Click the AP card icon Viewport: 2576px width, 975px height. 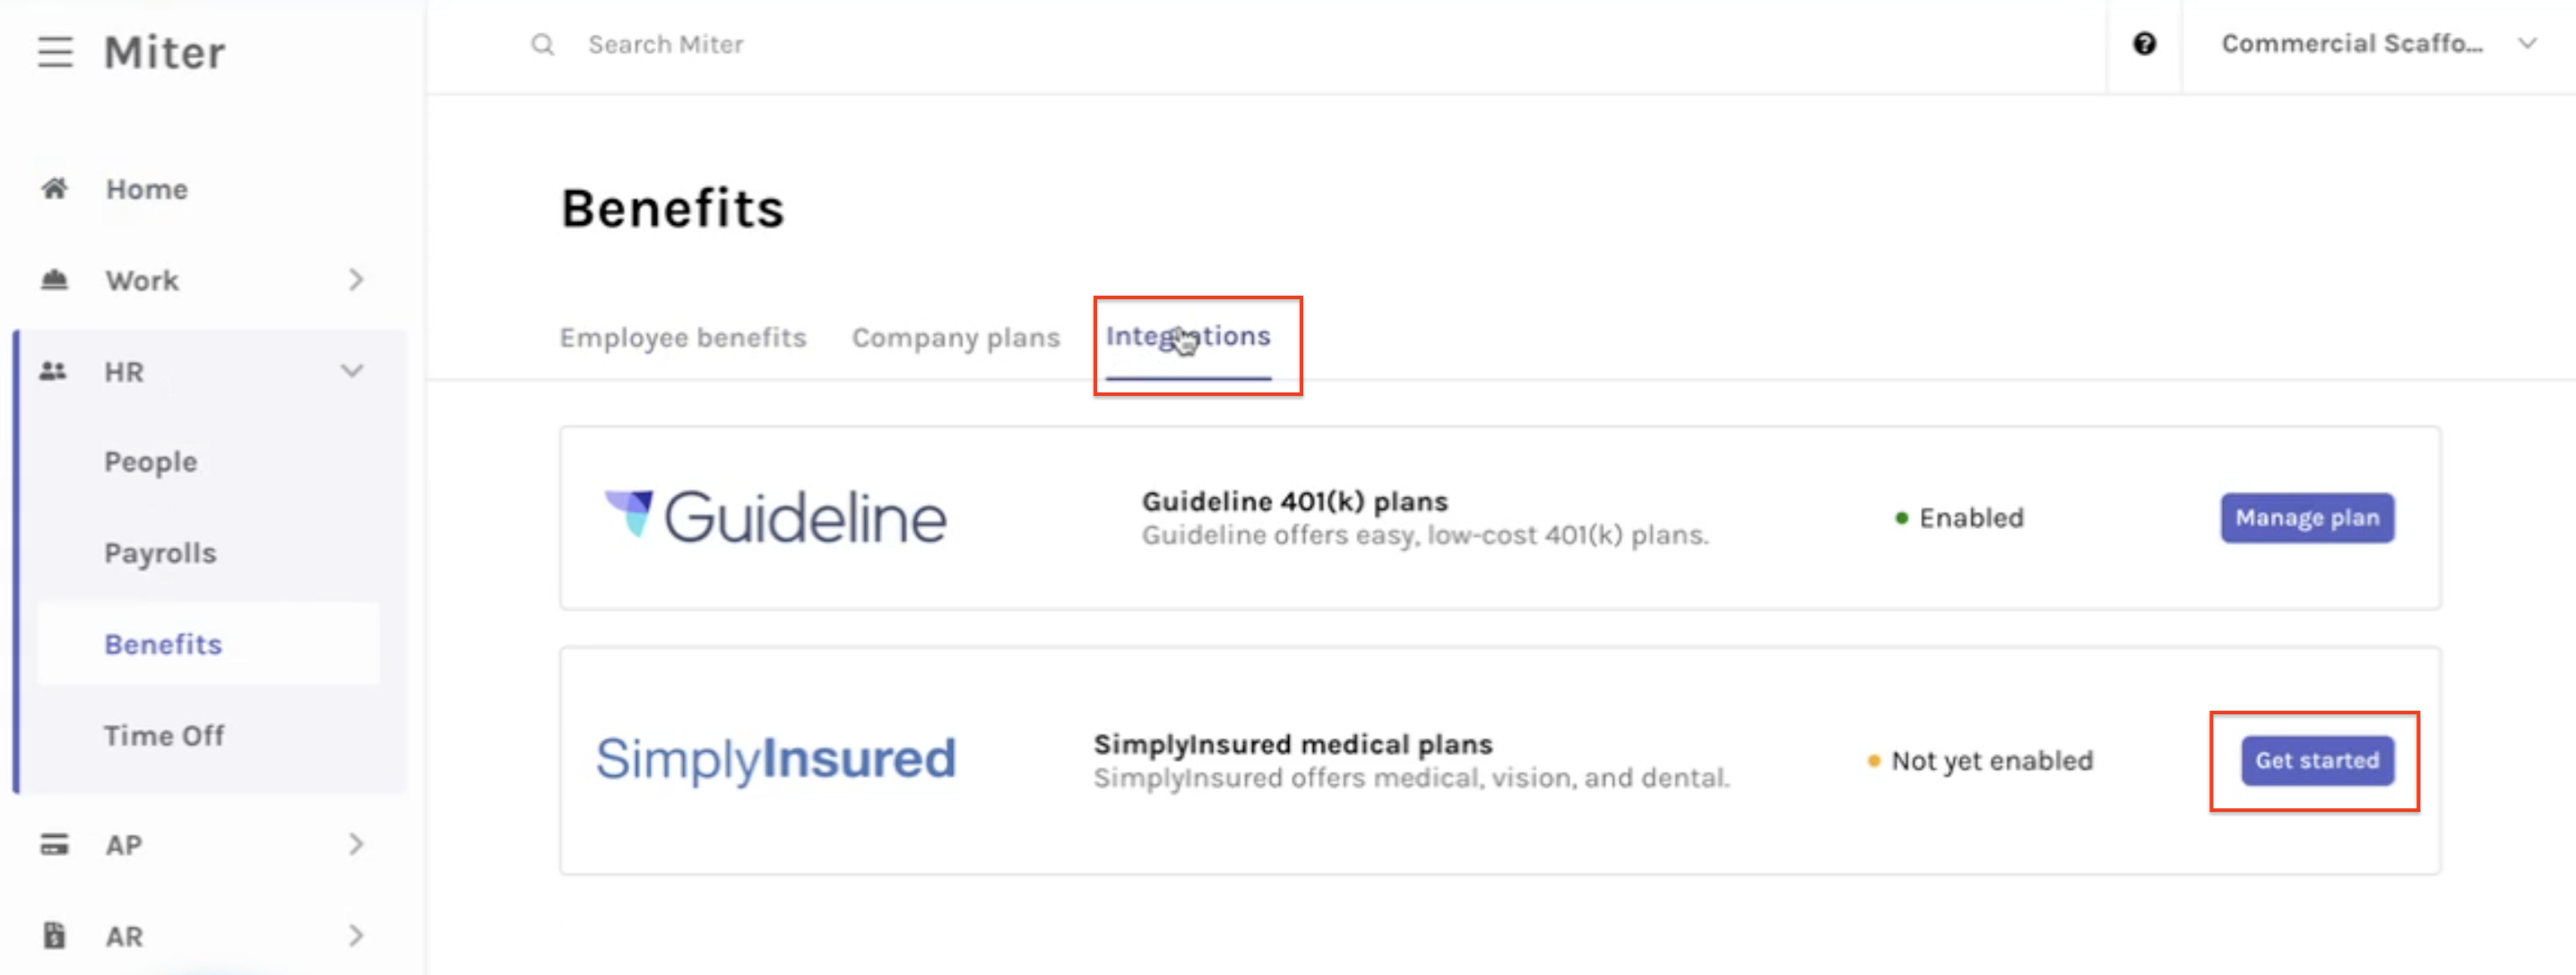pyautogui.click(x=55, y=844)
